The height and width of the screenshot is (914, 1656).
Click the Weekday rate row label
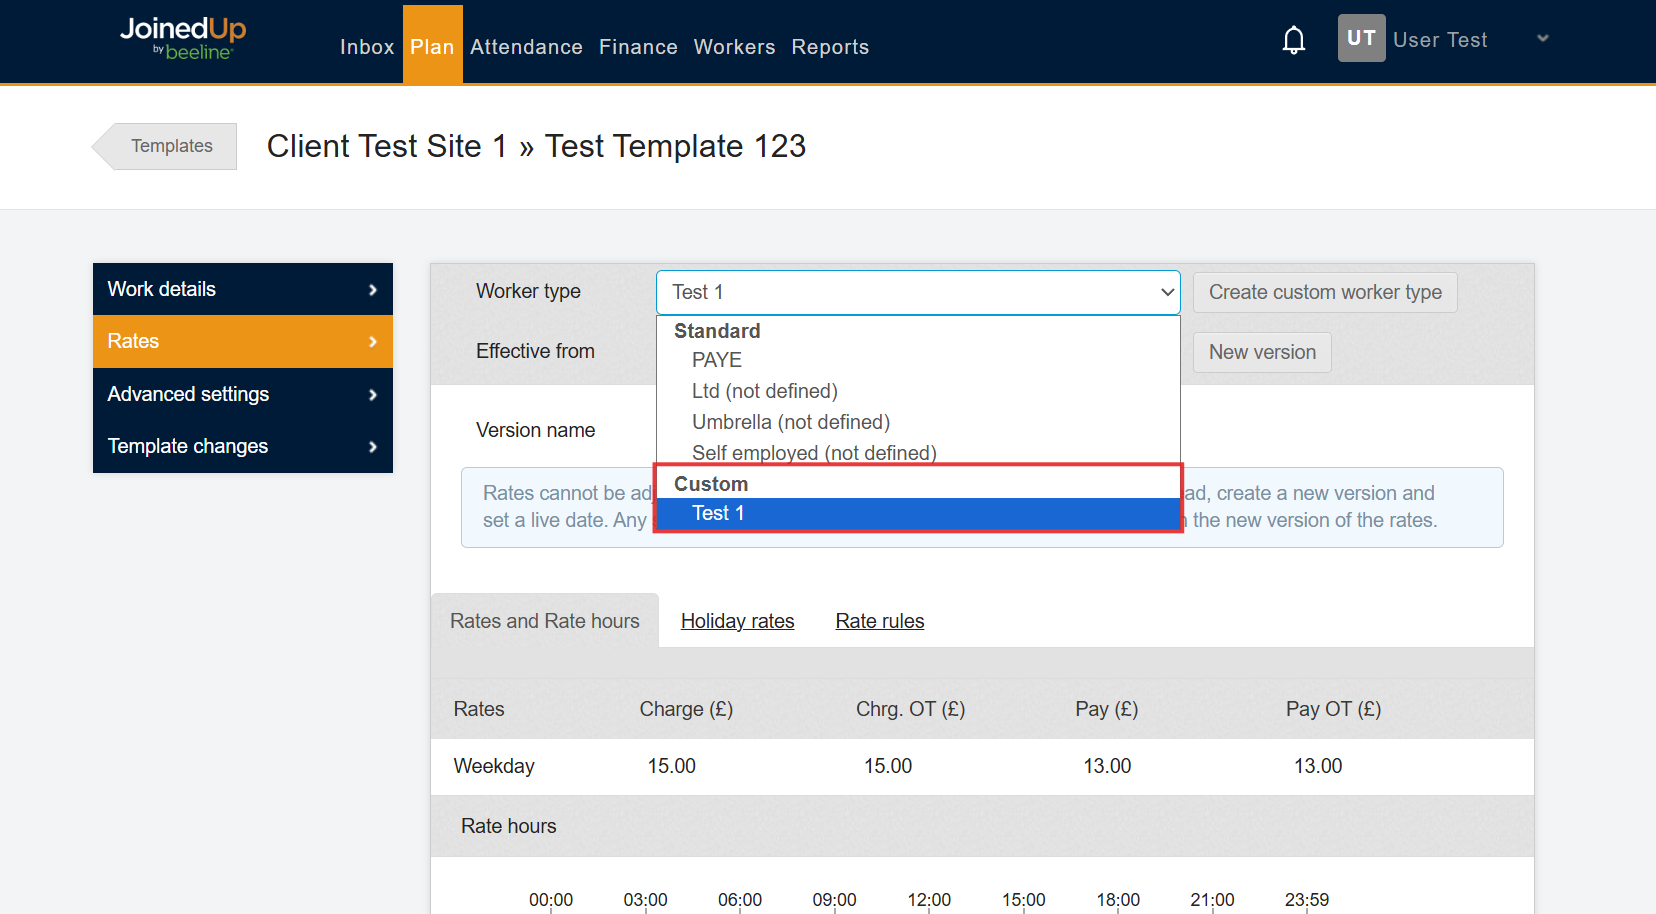494,766
